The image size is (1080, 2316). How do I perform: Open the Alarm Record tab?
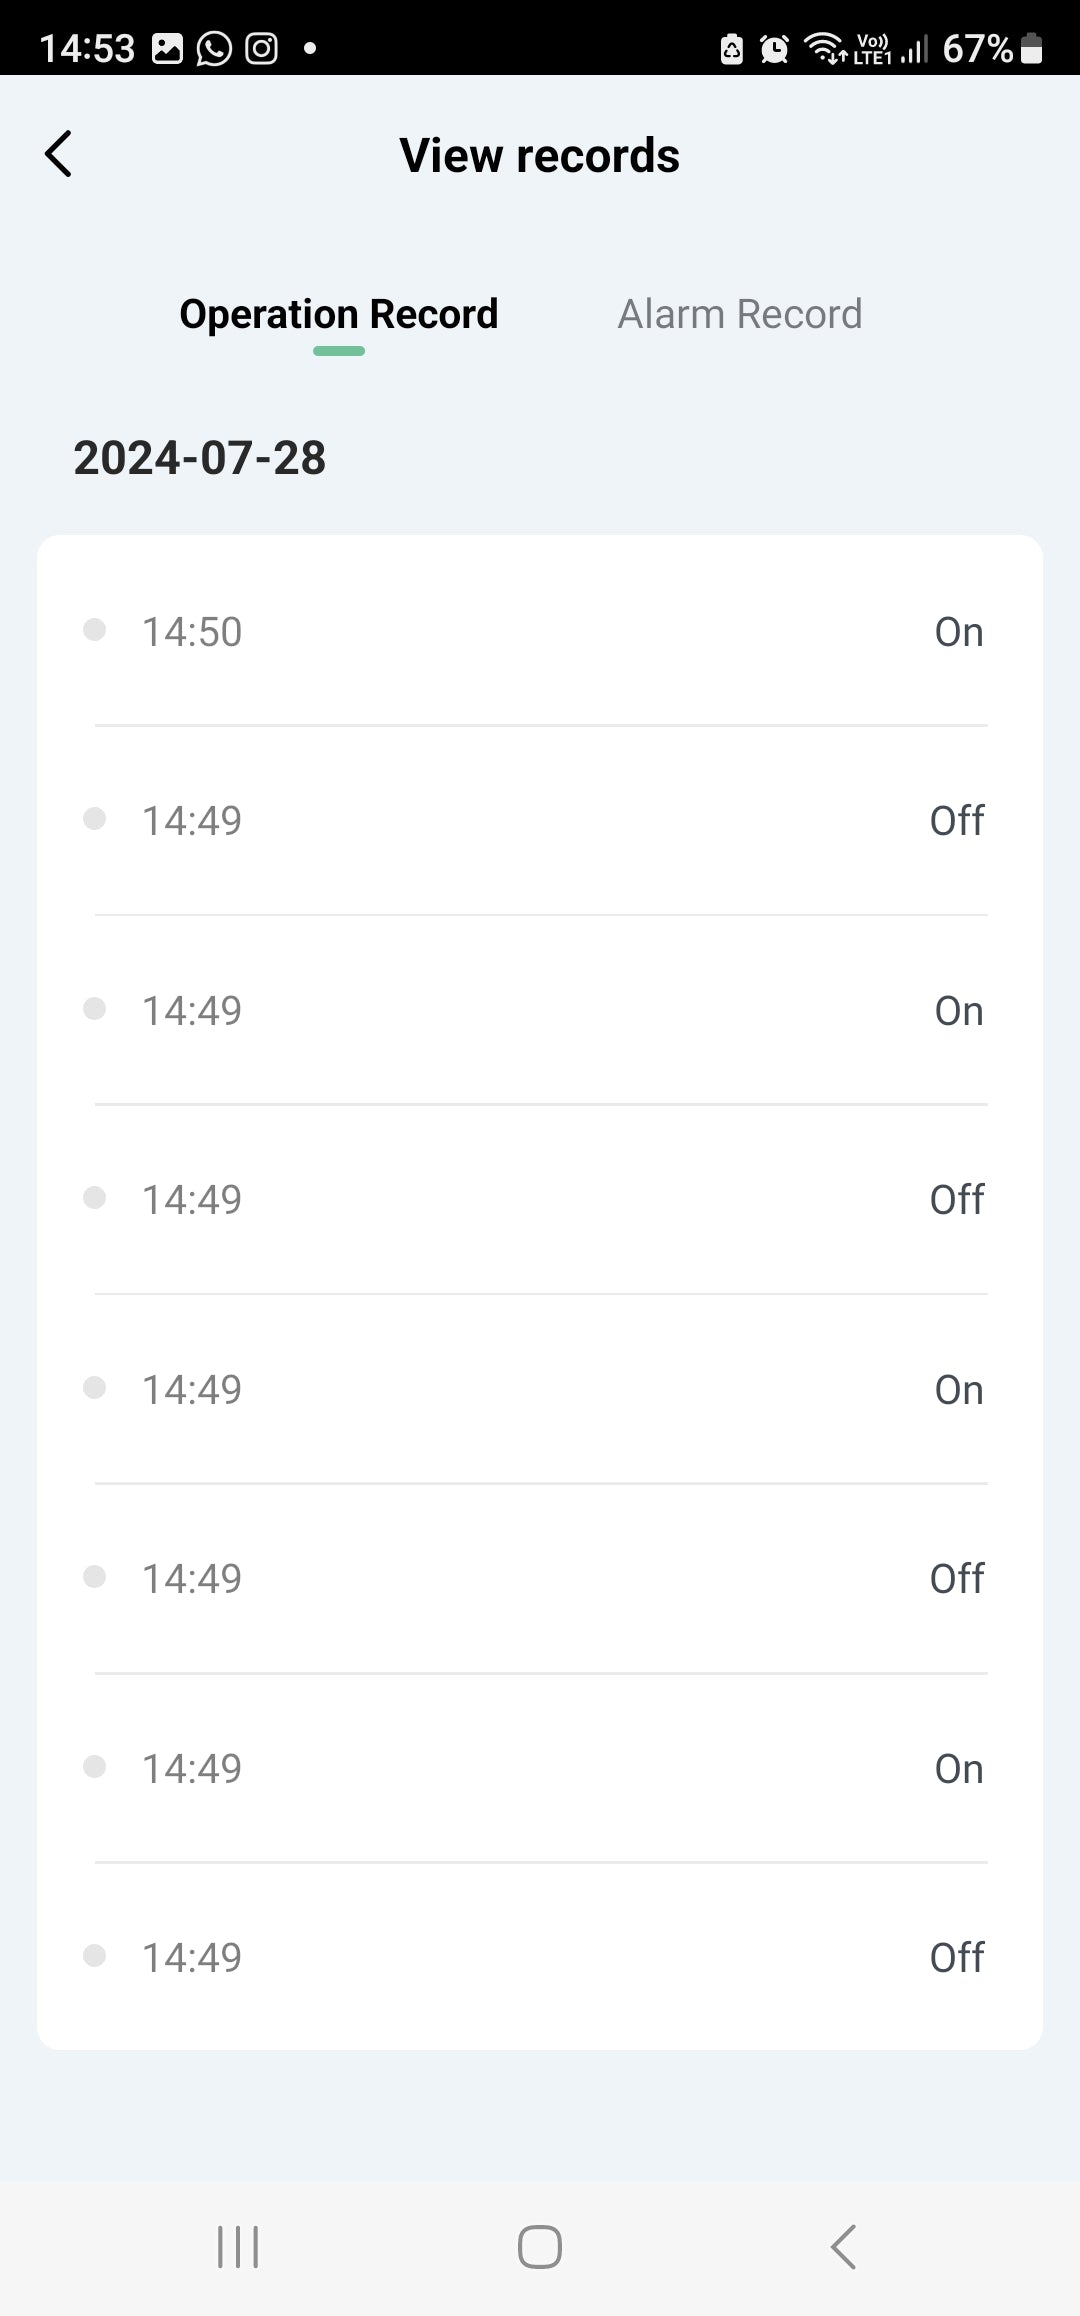[739, 314]
